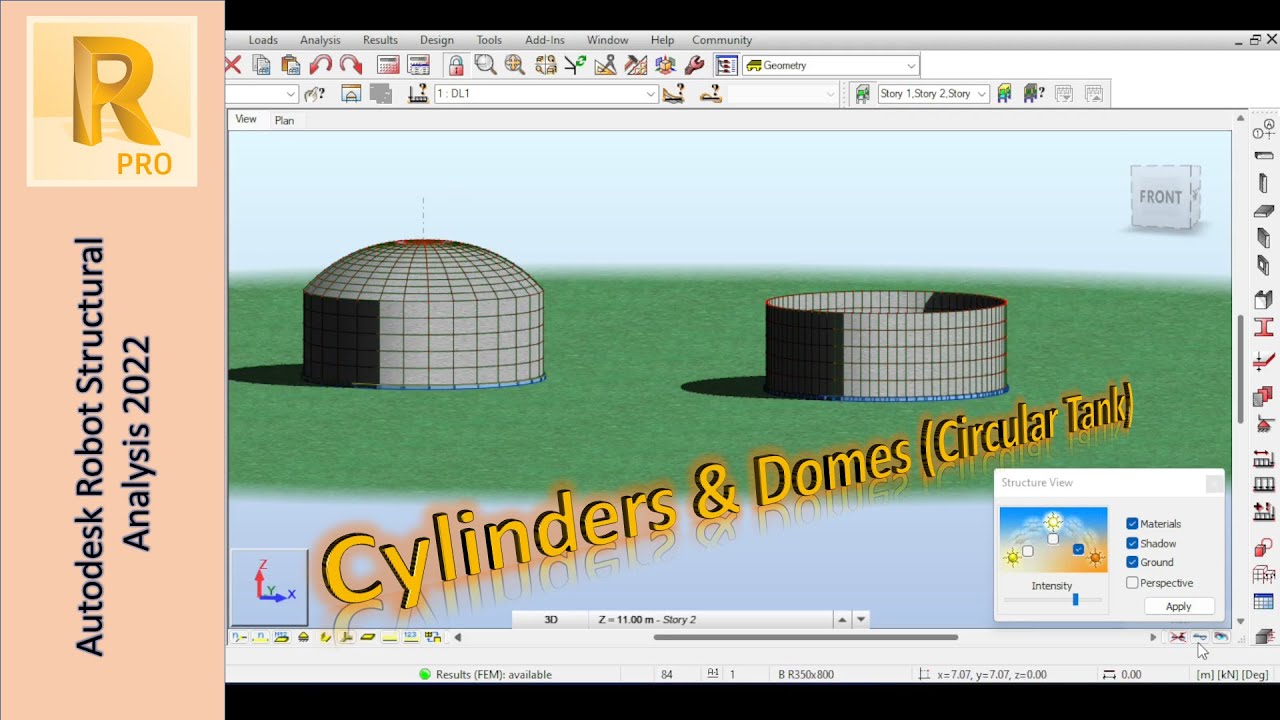The width and height of the screenshot is (1280, 720).
Task: Click the colorful 3D cube axes icon
Action: 665,65
